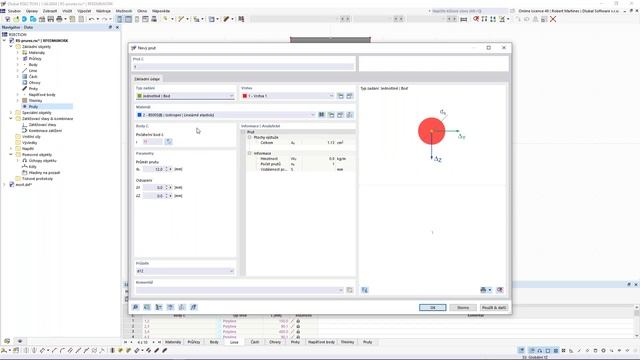Click third icon in dialog bottom toolbar
The image size is (640, 360).
[x=159, y=307]
